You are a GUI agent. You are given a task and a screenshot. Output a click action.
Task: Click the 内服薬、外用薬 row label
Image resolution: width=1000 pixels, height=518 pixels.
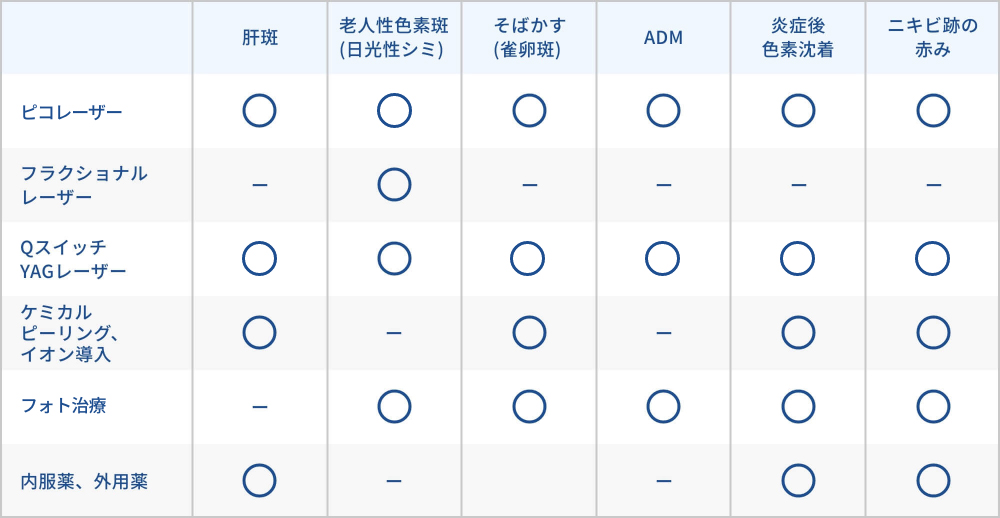[84, 481]
